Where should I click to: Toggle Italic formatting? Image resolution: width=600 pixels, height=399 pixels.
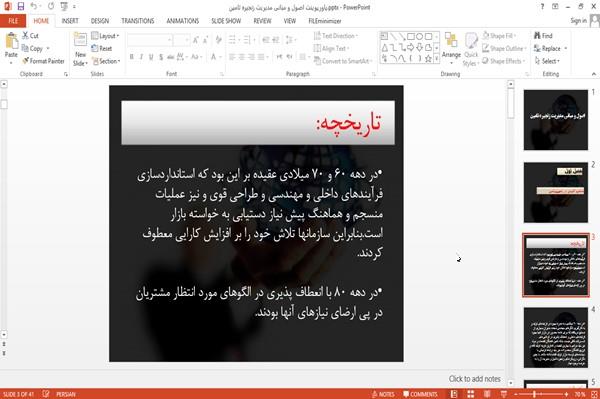click(x=141, y=57)
